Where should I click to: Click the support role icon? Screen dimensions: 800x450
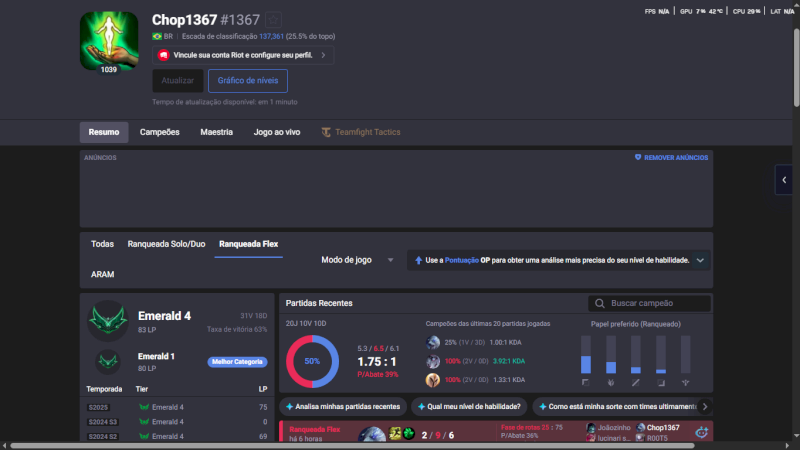(x=685, y=382)
